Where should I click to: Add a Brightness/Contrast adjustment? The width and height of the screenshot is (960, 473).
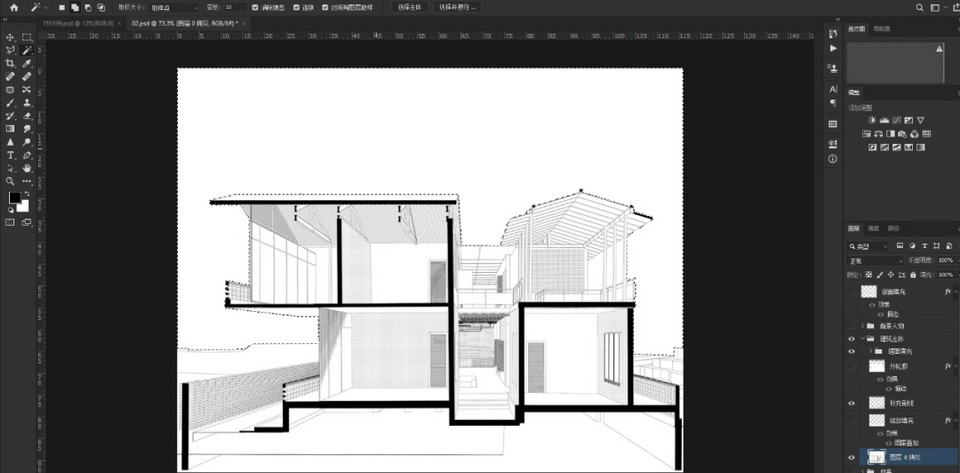click(x=871, y=120)
